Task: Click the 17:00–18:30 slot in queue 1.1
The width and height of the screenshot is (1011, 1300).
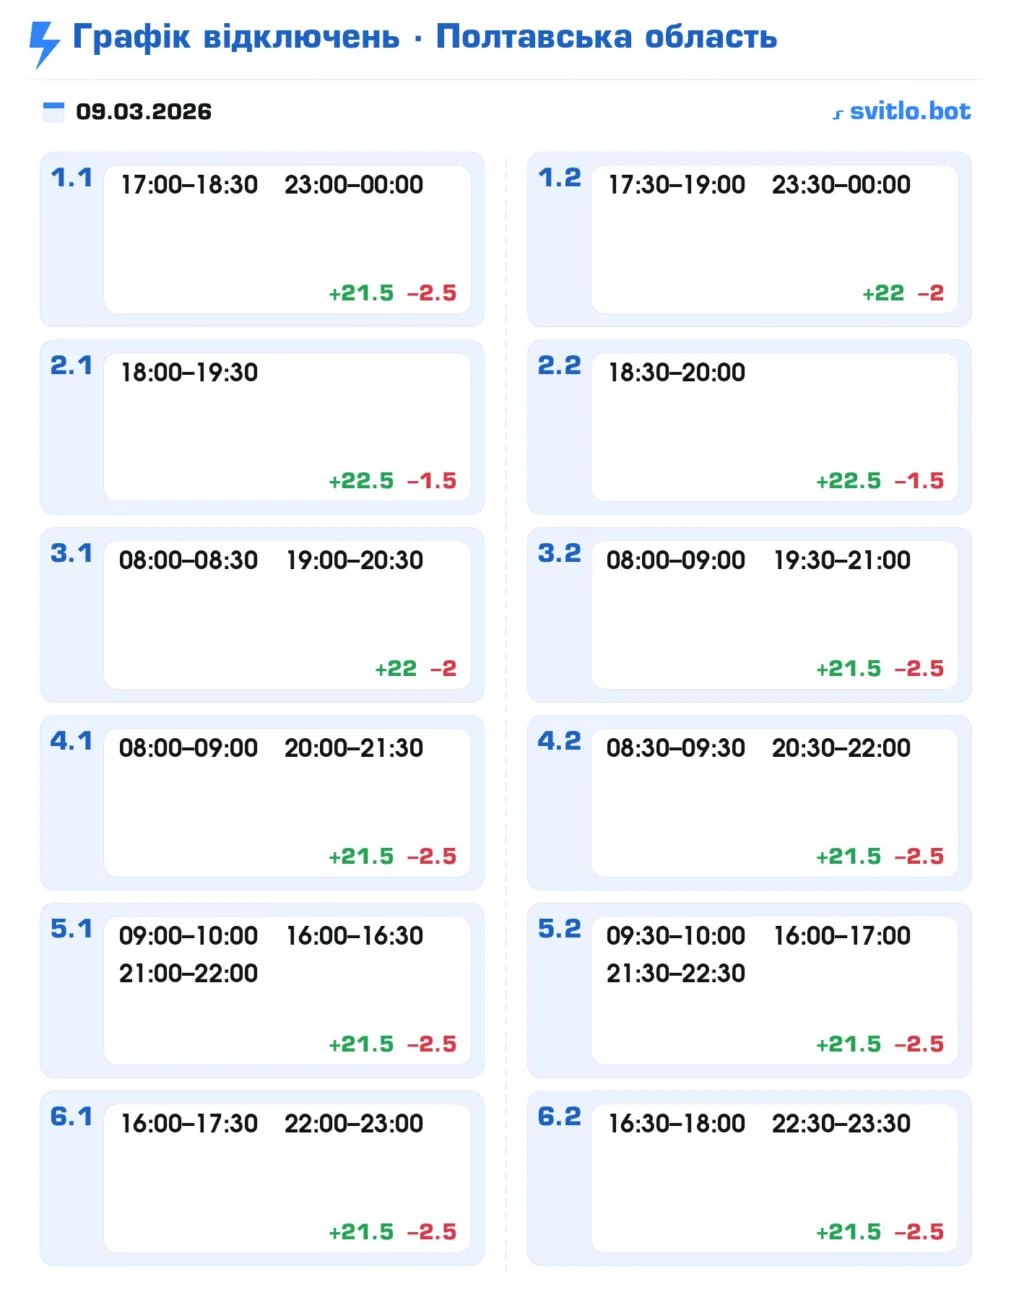Action: 189,185
